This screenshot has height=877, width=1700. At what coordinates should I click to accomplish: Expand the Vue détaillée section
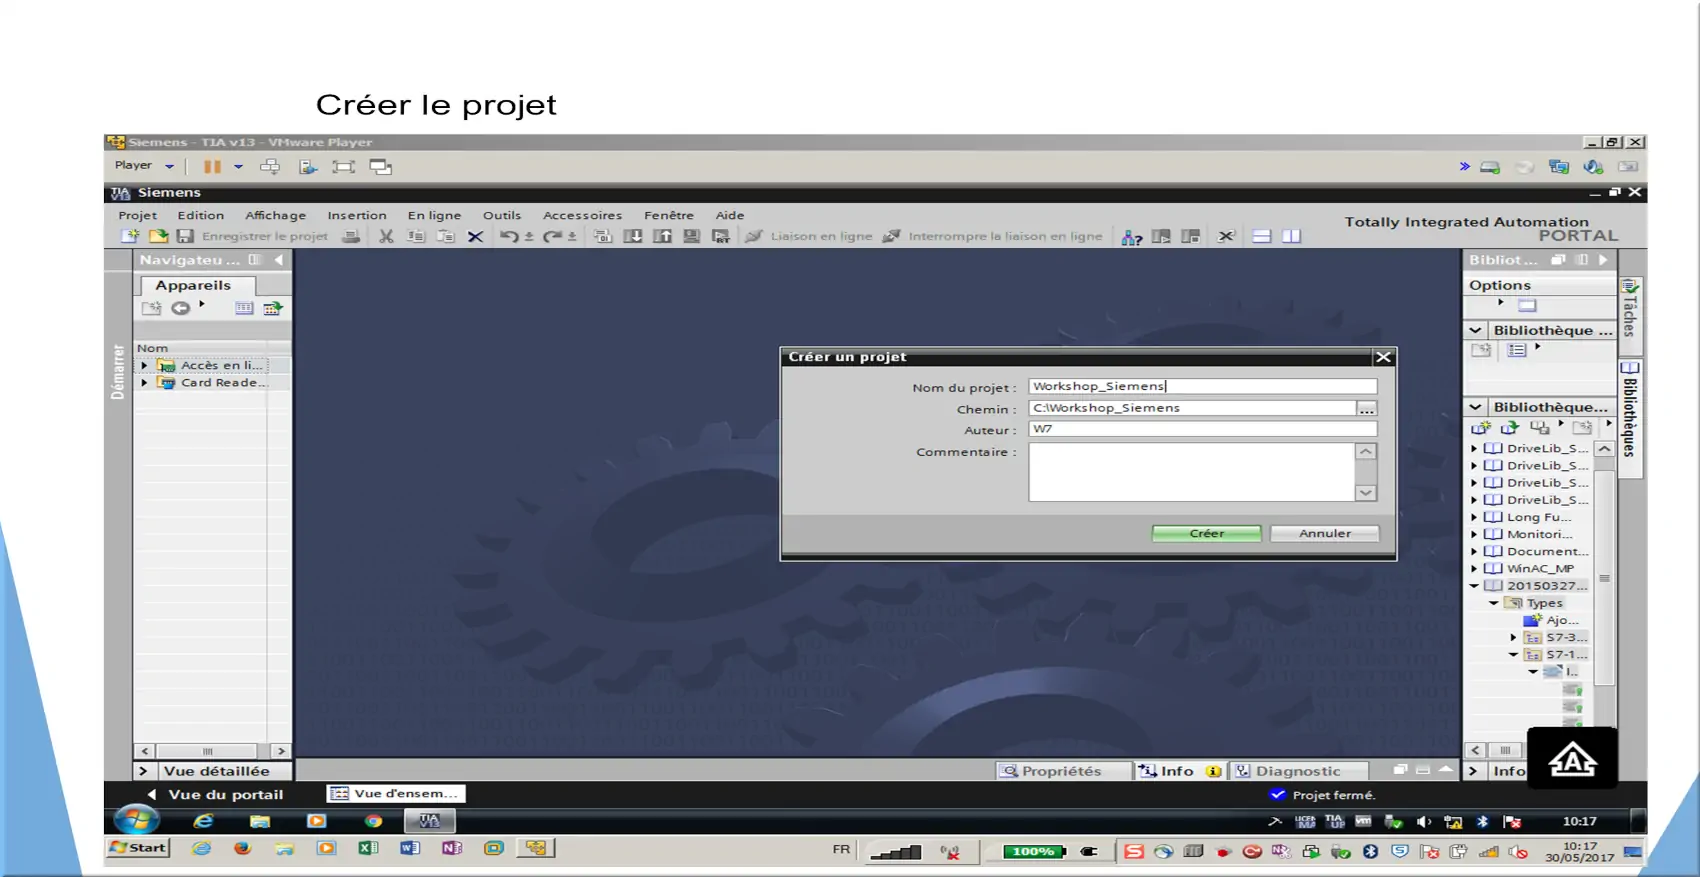pos(143,771)
